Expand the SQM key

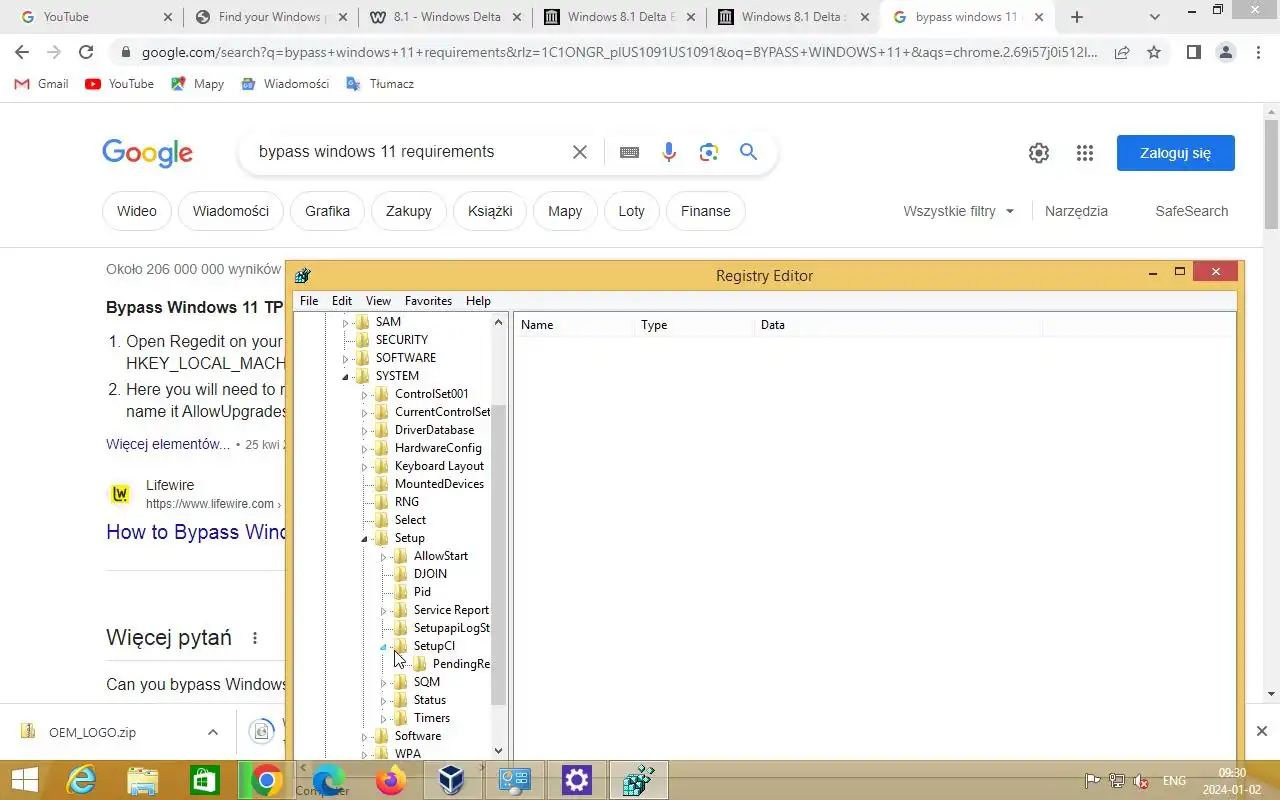click(383, 682)
